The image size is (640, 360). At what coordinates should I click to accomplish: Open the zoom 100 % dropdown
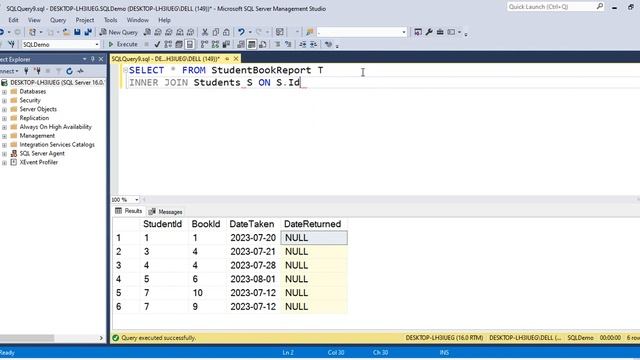point(136,200)
